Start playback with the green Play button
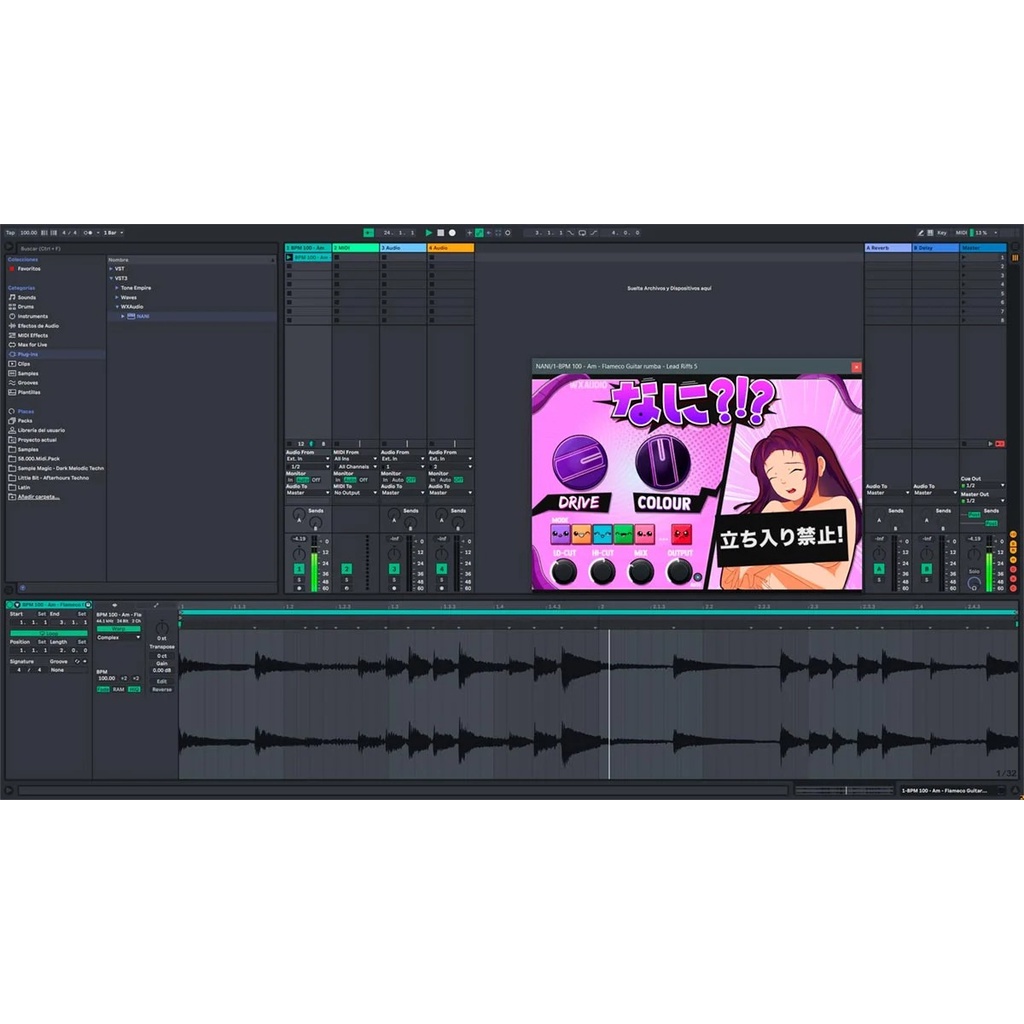The height and width of the screenshot is (1024, 1024). tap(428, 232)
